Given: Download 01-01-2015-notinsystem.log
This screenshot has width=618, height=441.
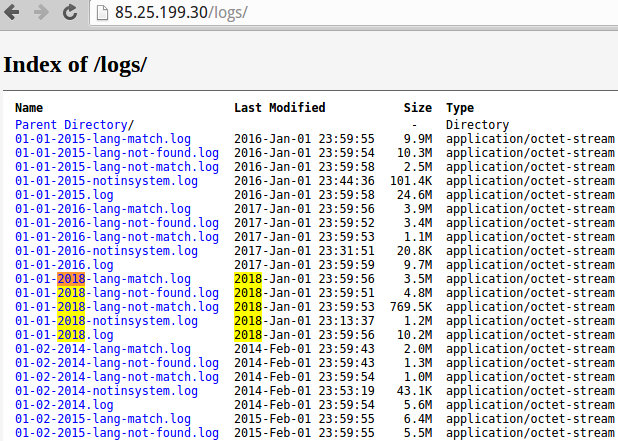Looking at the screenshot, I should (x=106, y=181).
